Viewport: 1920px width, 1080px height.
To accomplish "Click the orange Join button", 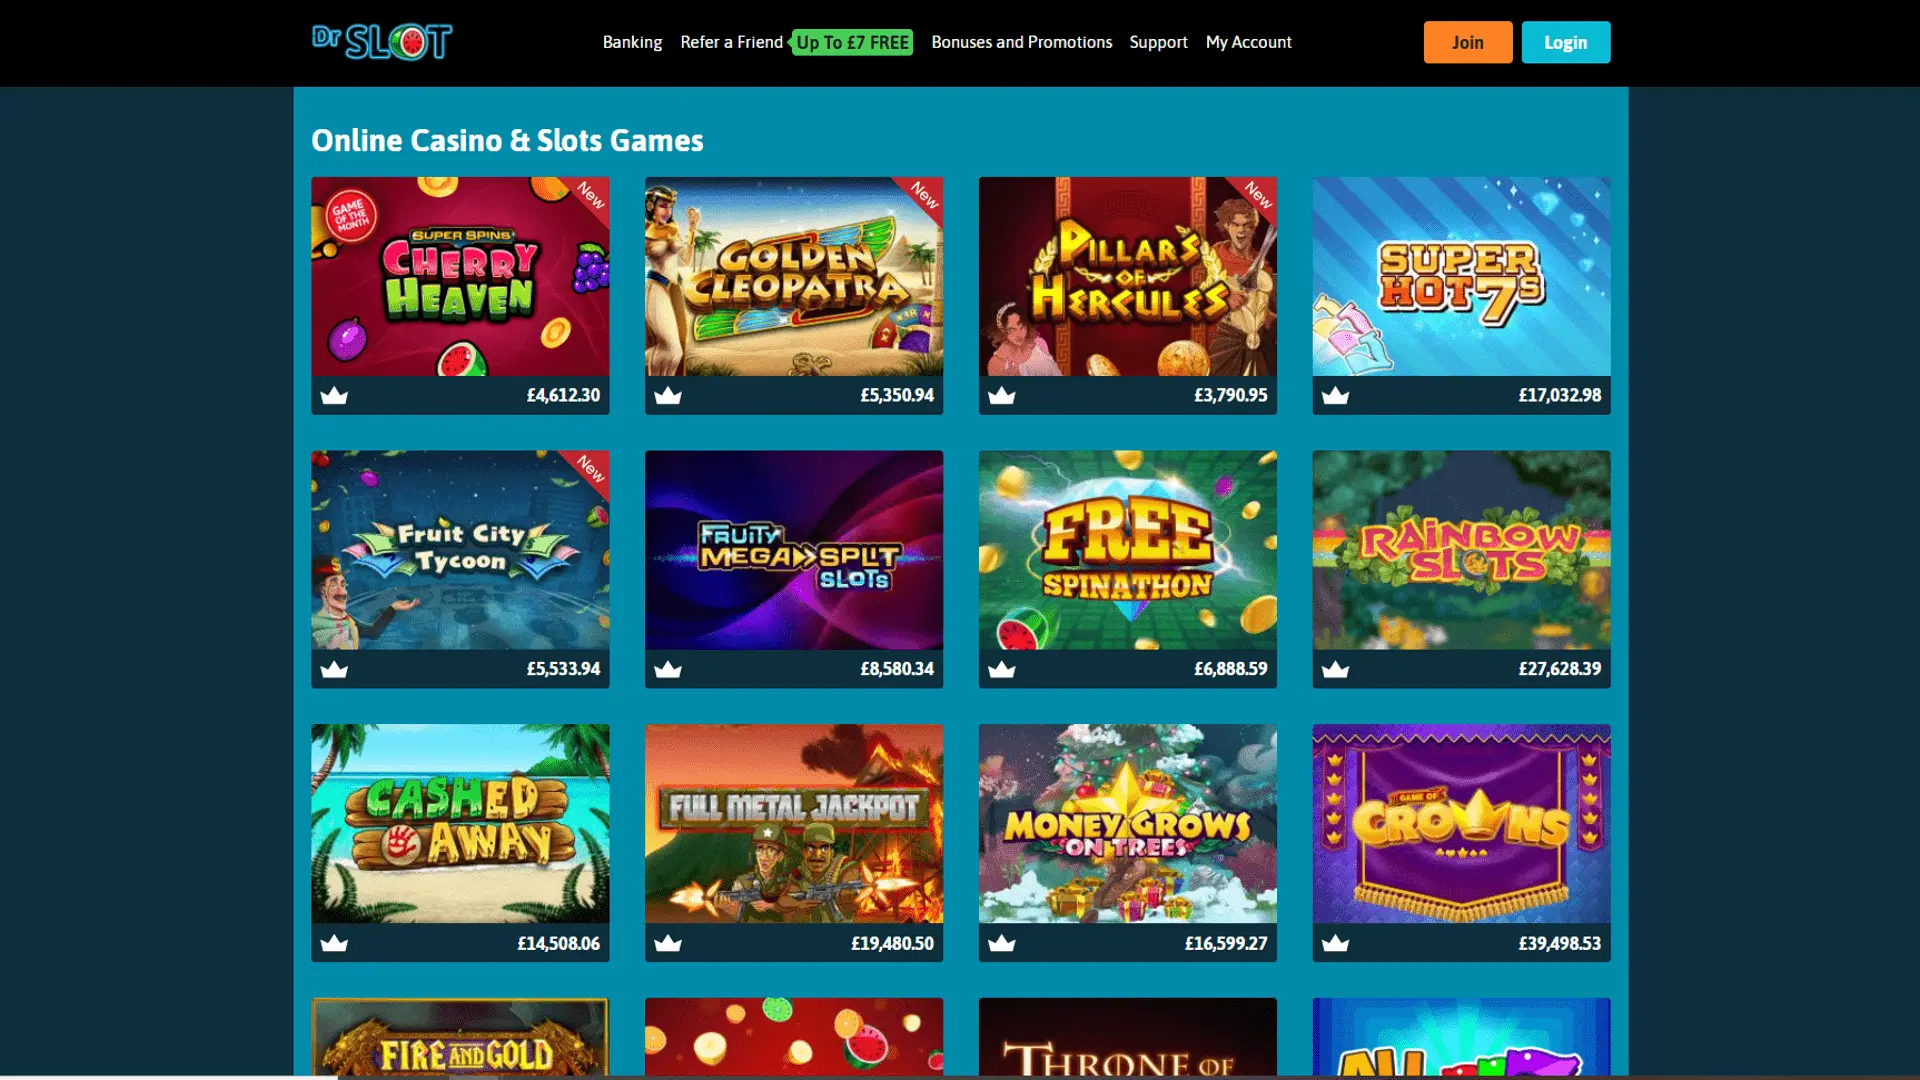I will pyautogui.click(x=1468, y=42).
